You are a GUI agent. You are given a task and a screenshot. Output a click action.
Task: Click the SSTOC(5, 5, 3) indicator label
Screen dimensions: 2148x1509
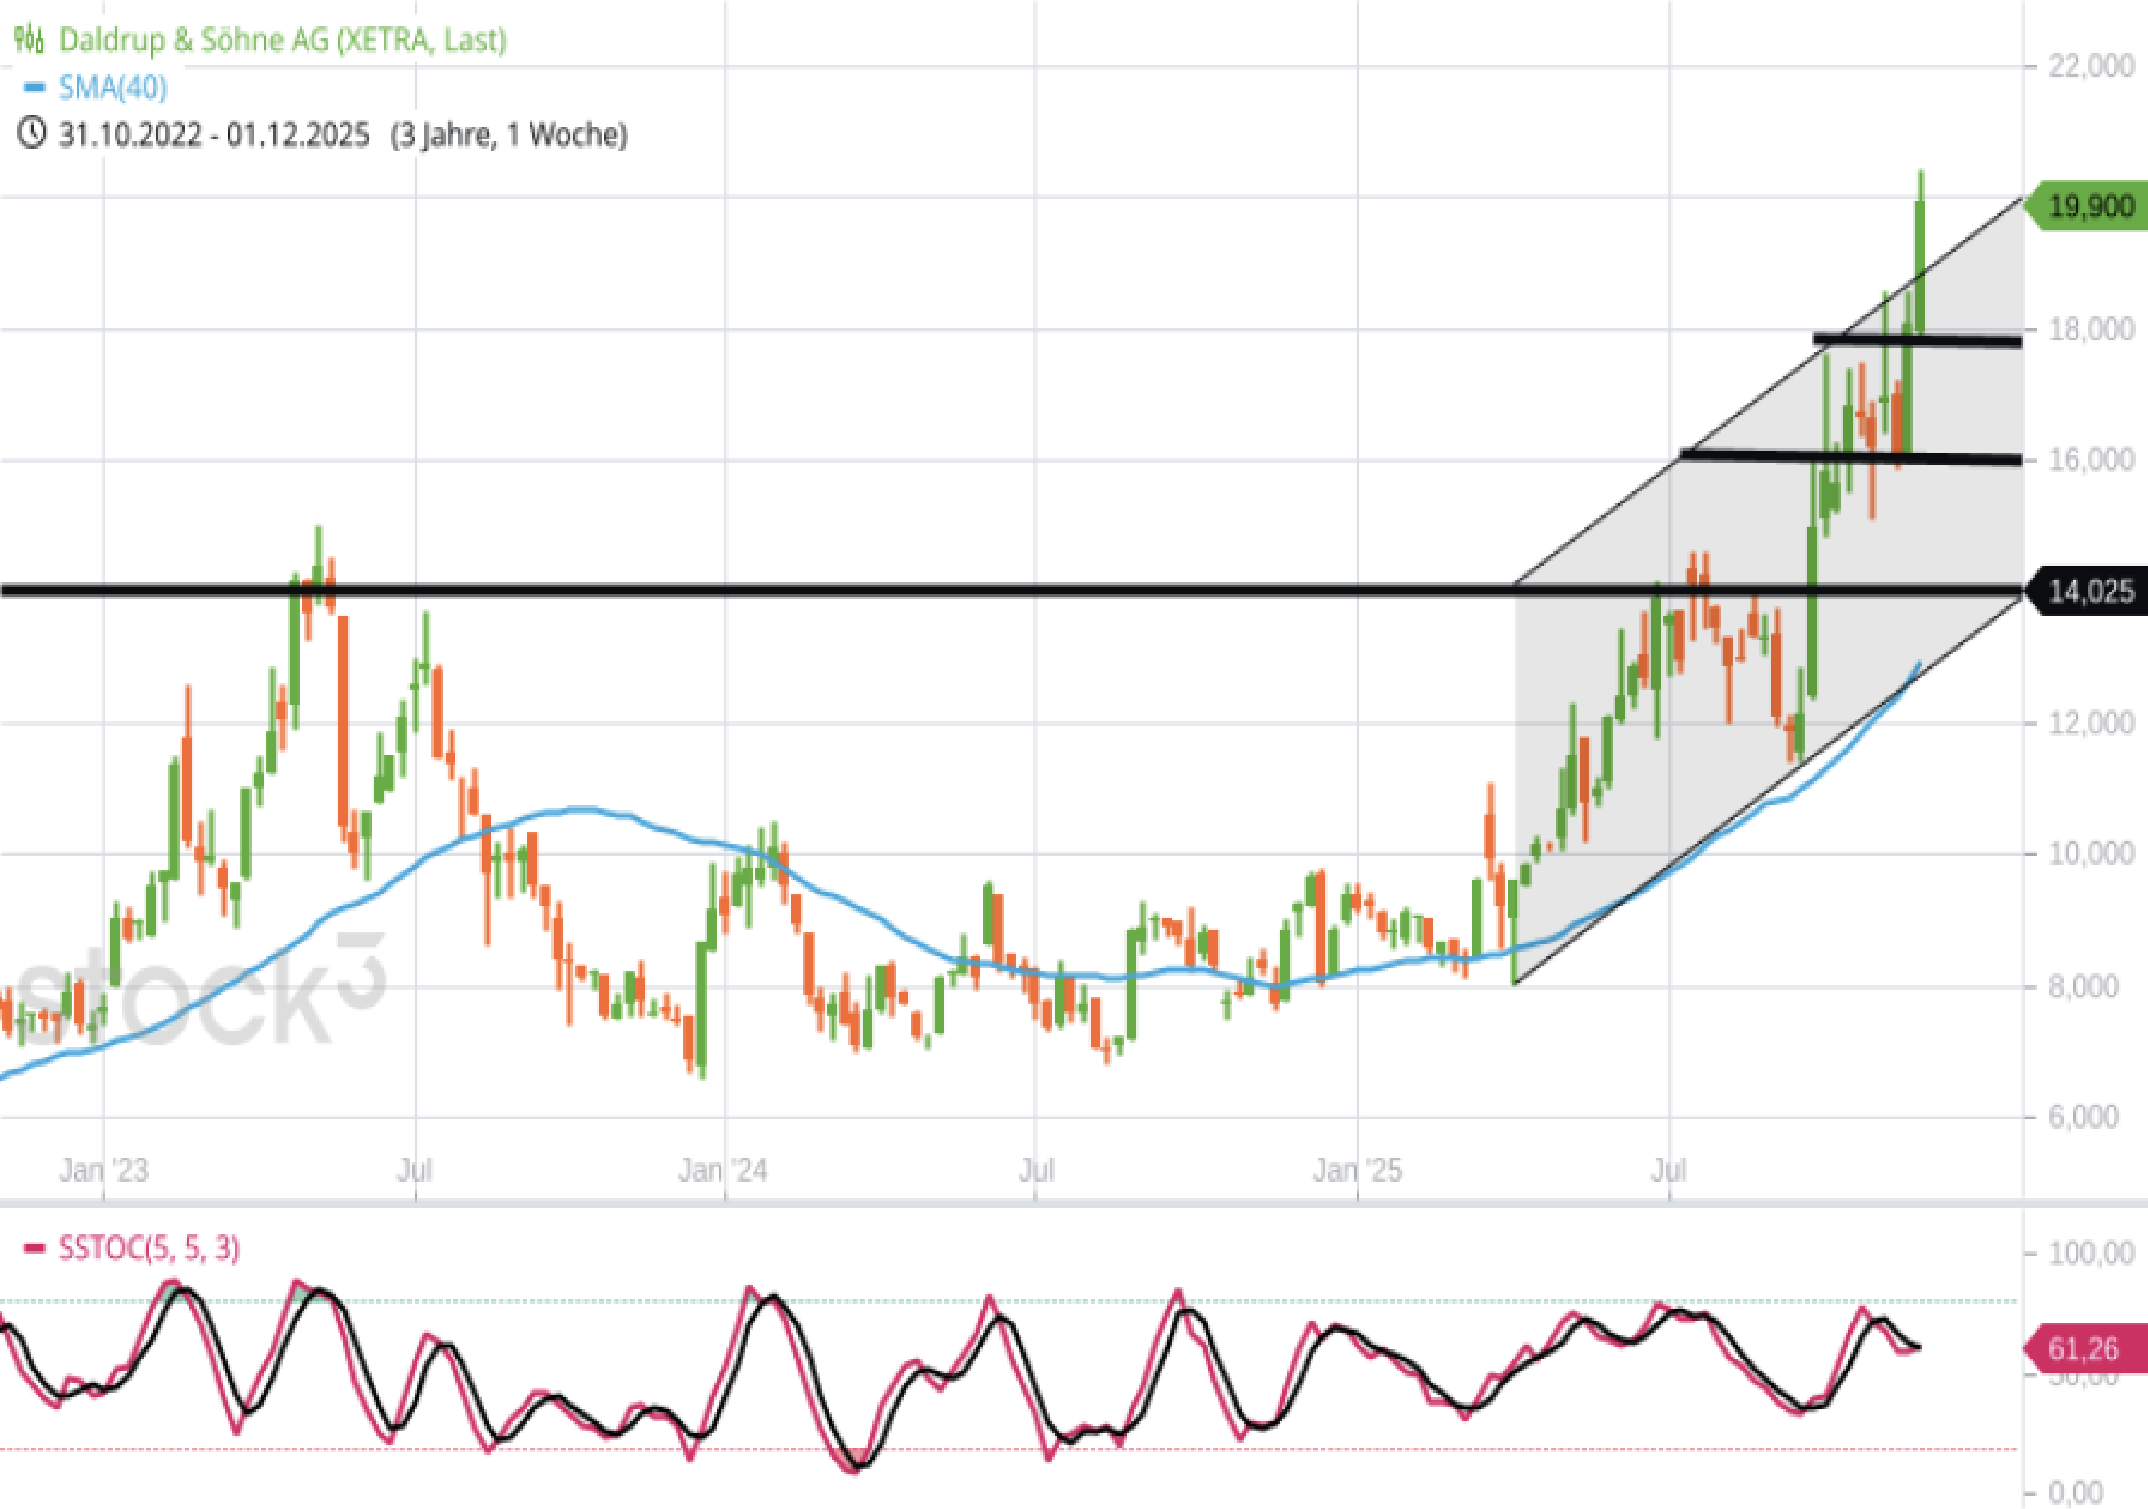tap(149, 1248)
